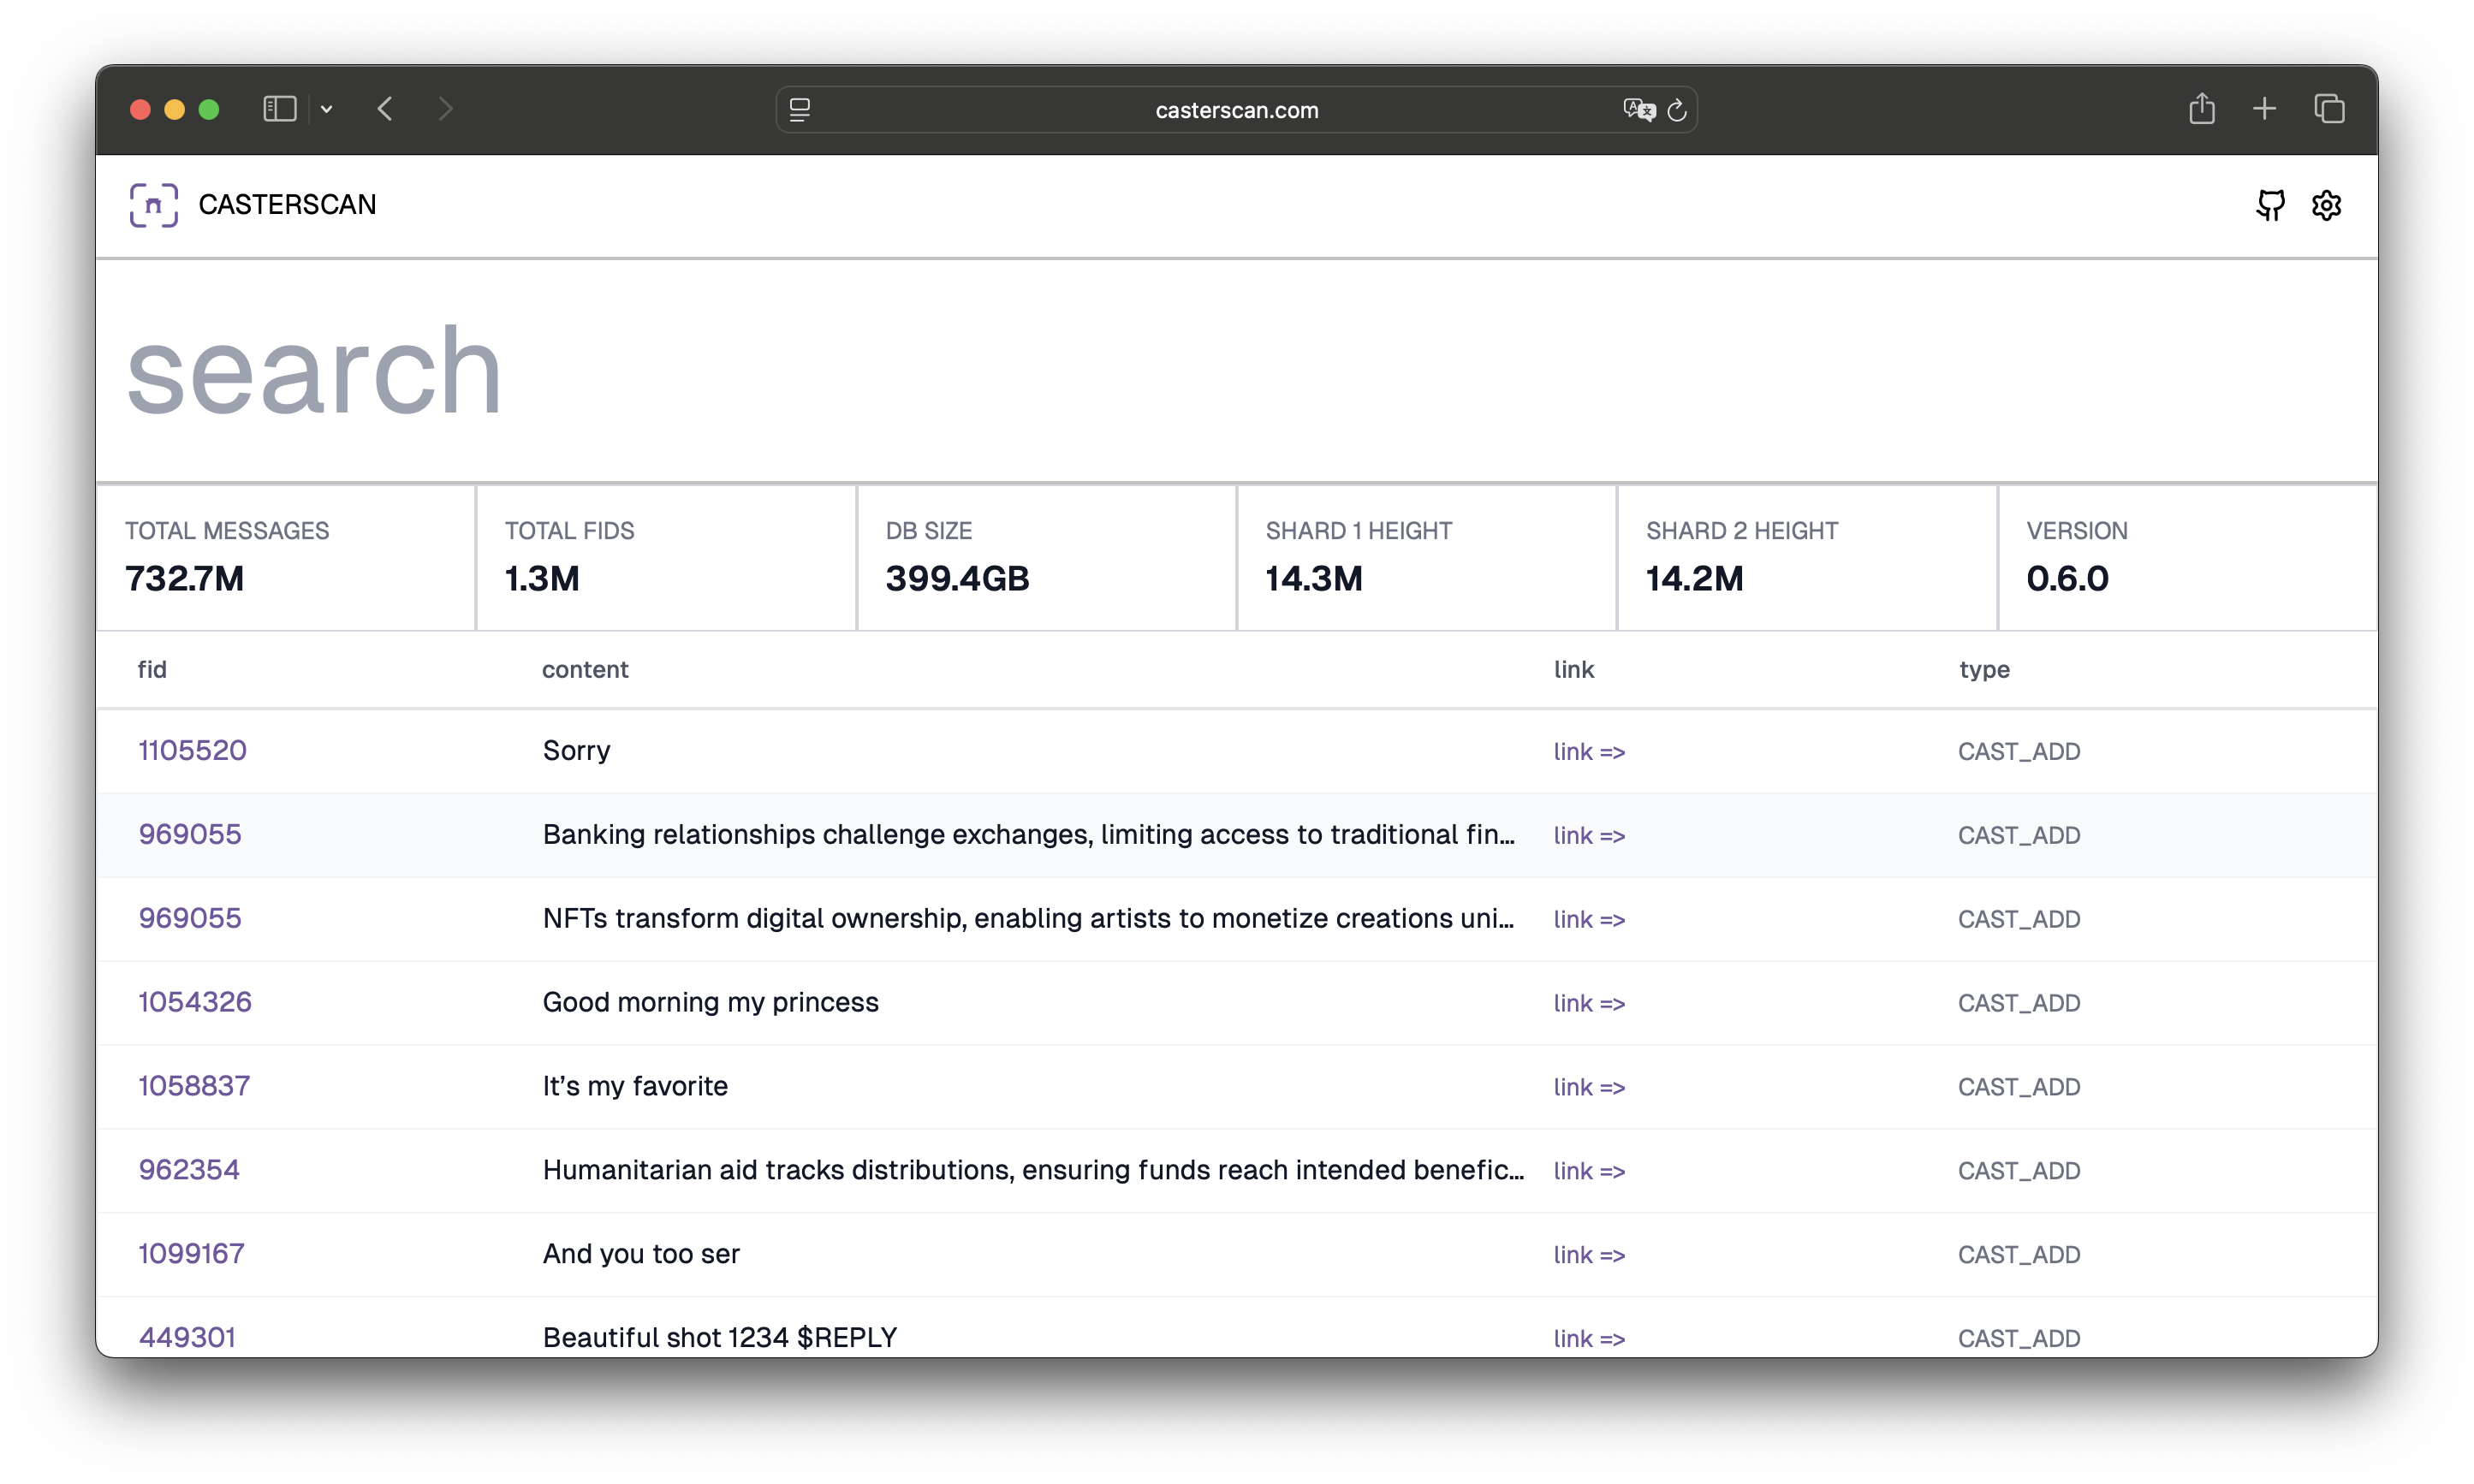
Task: Open the page reader menu icon in the address bar
Action: click(x=800, y=110)
